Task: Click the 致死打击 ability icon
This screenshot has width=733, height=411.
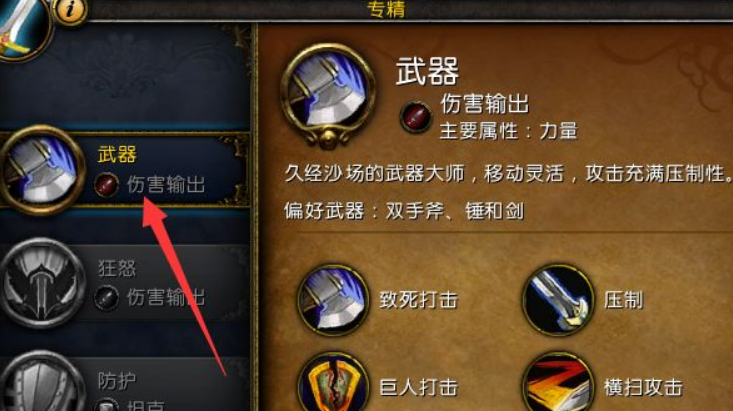Action: [333, 300]
